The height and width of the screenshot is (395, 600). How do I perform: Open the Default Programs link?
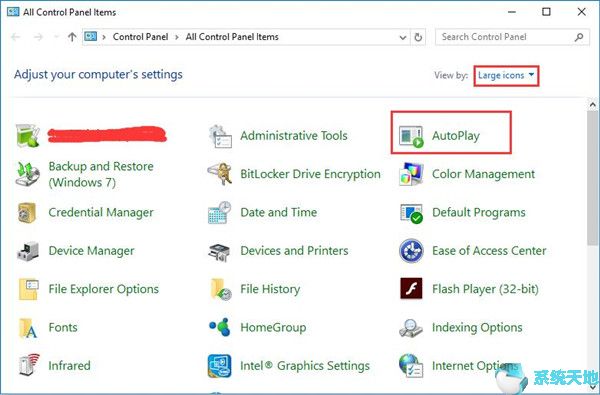pos(479,212)
